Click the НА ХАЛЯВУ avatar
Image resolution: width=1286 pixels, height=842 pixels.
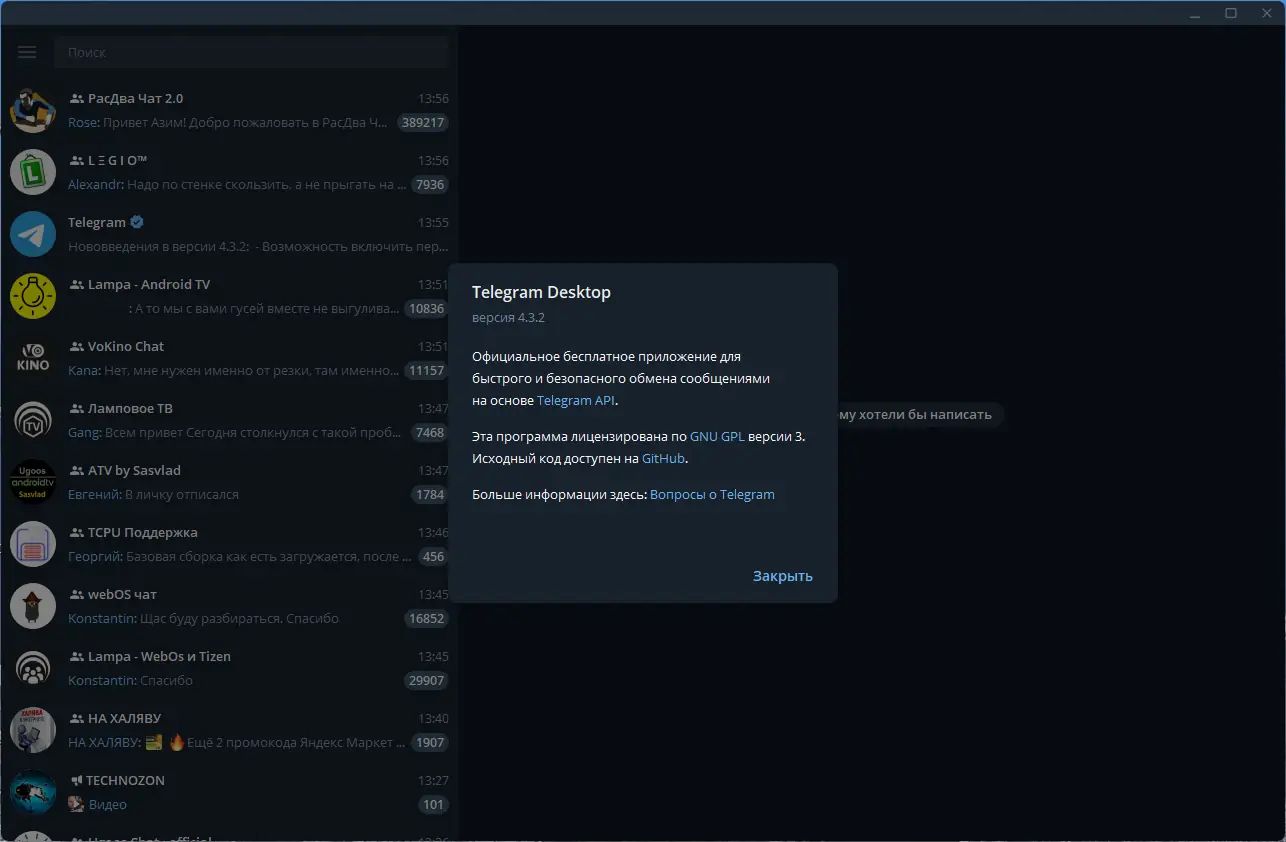33,730
